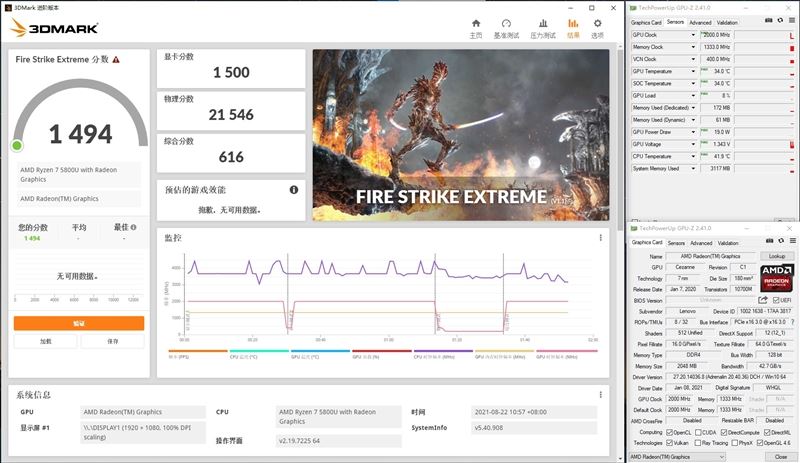Open the monitoring panel three-dot menu
800x463 pixels.
coord(600,238)
